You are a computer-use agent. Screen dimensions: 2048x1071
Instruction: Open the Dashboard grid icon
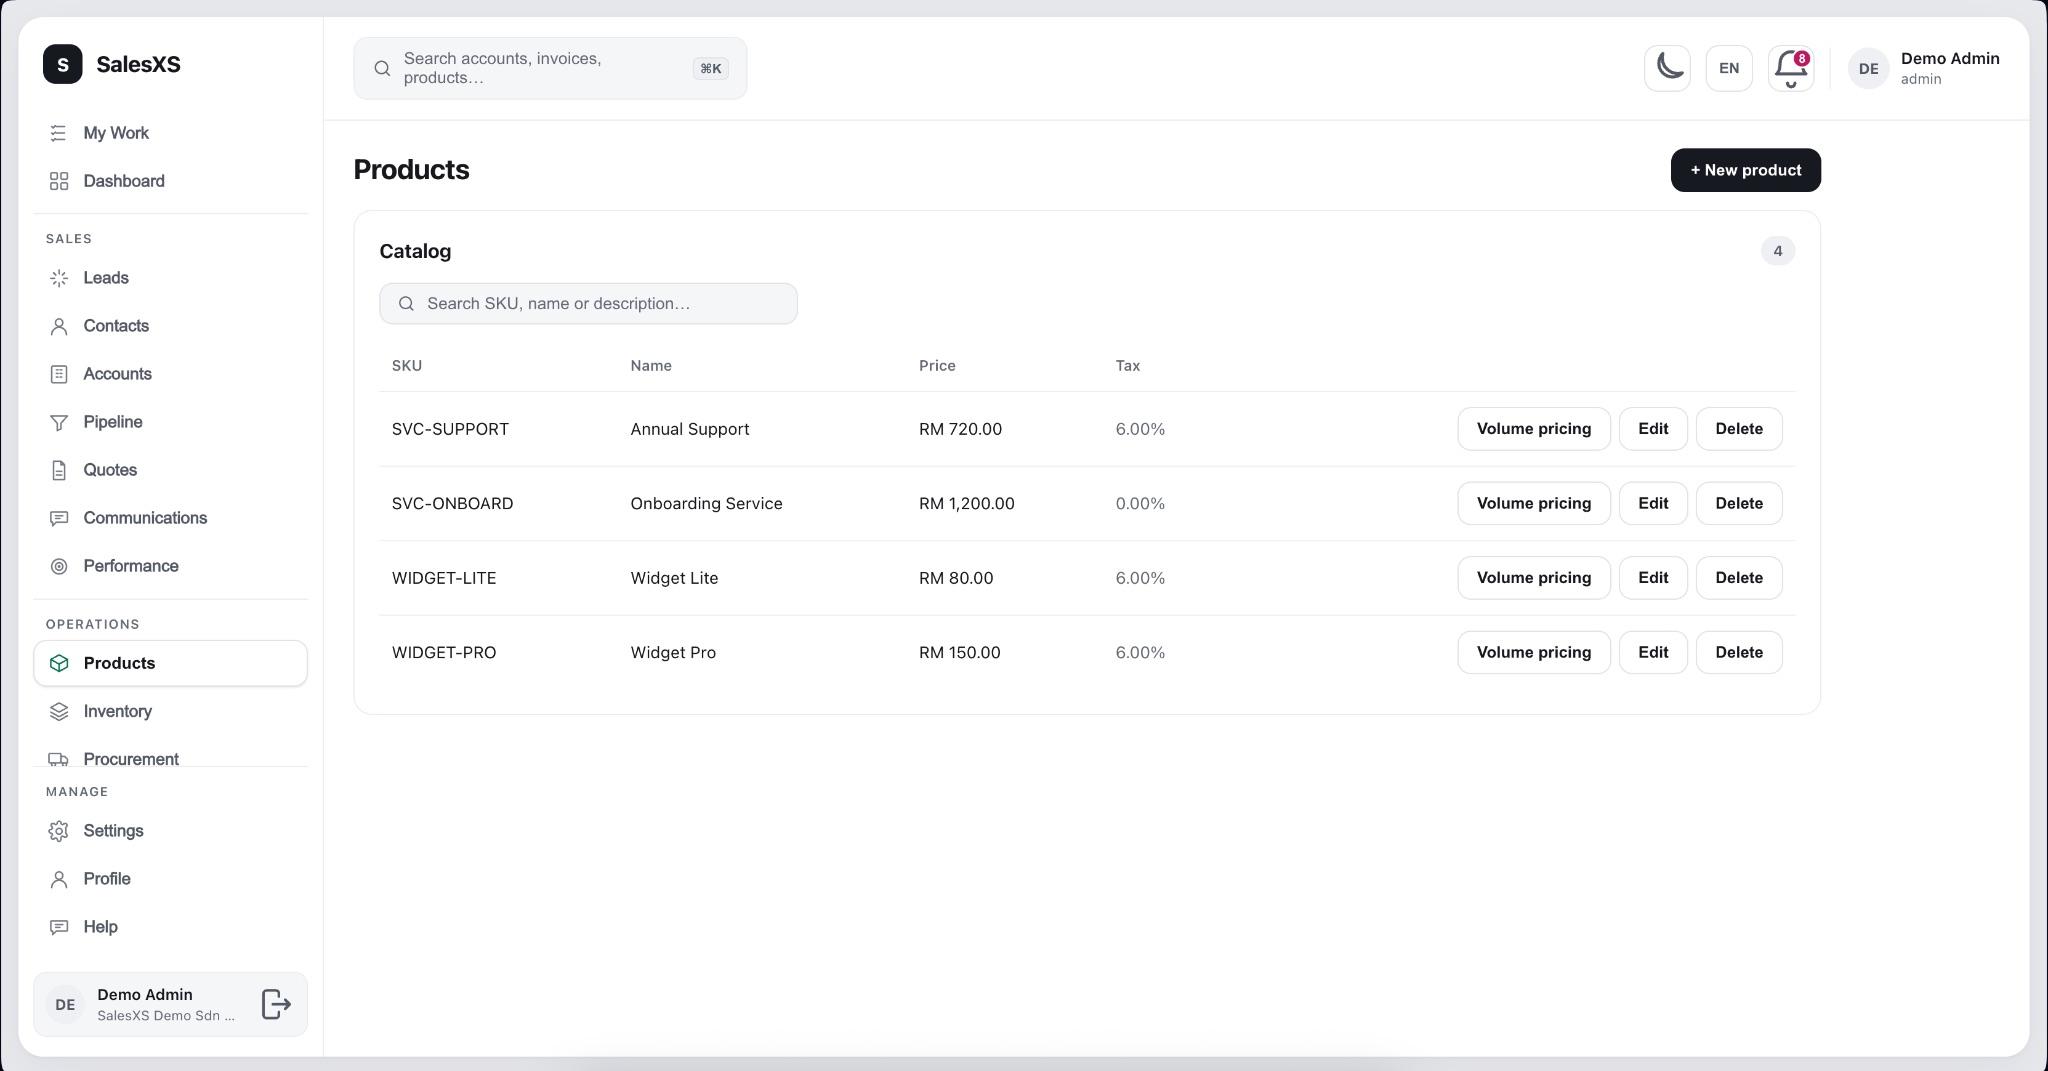pos(59,181)
